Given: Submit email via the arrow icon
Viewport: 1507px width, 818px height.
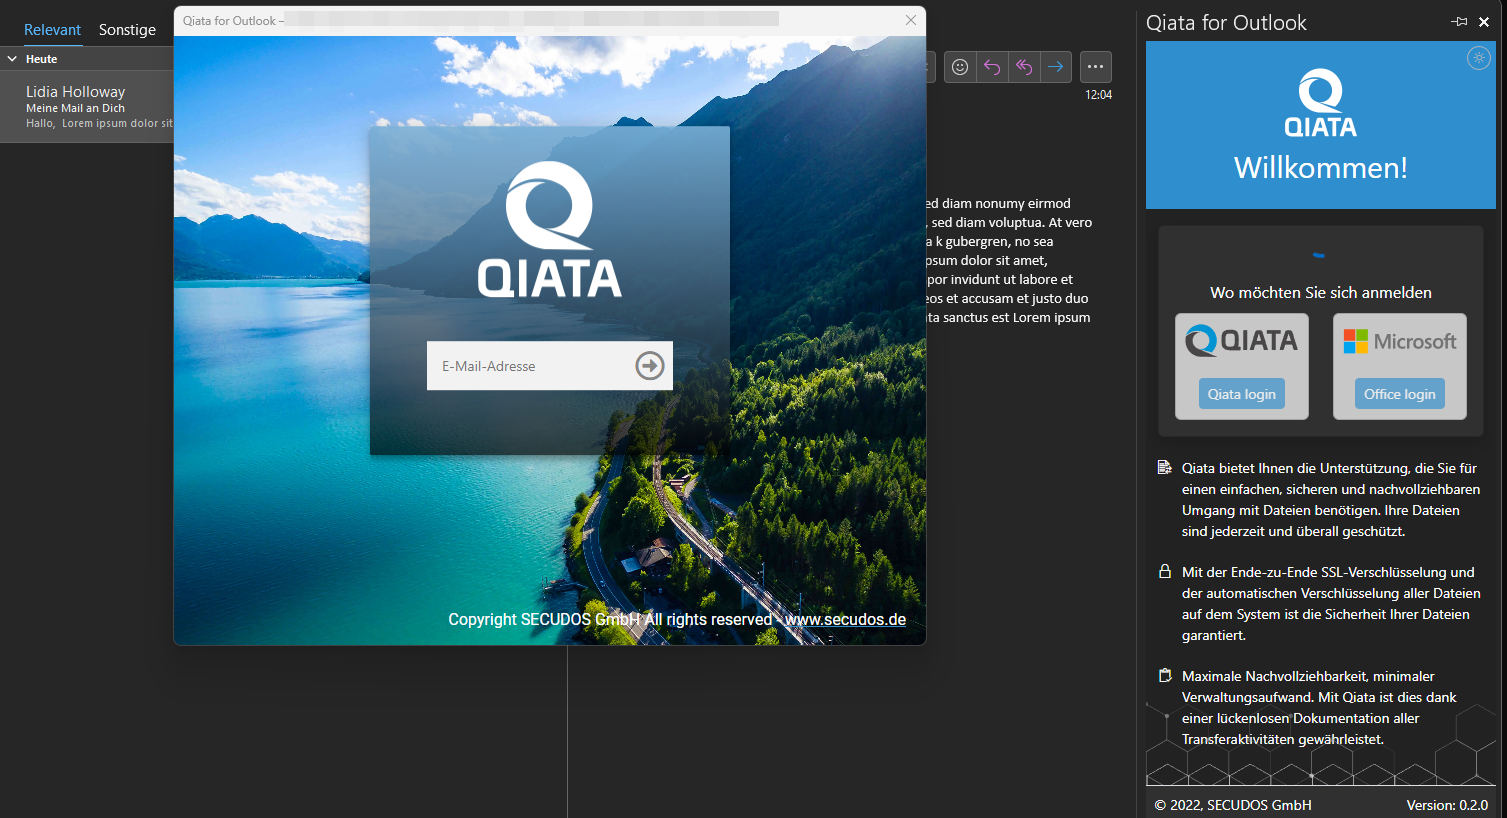Looking at the screenshot, I should (x=650, y=365).
